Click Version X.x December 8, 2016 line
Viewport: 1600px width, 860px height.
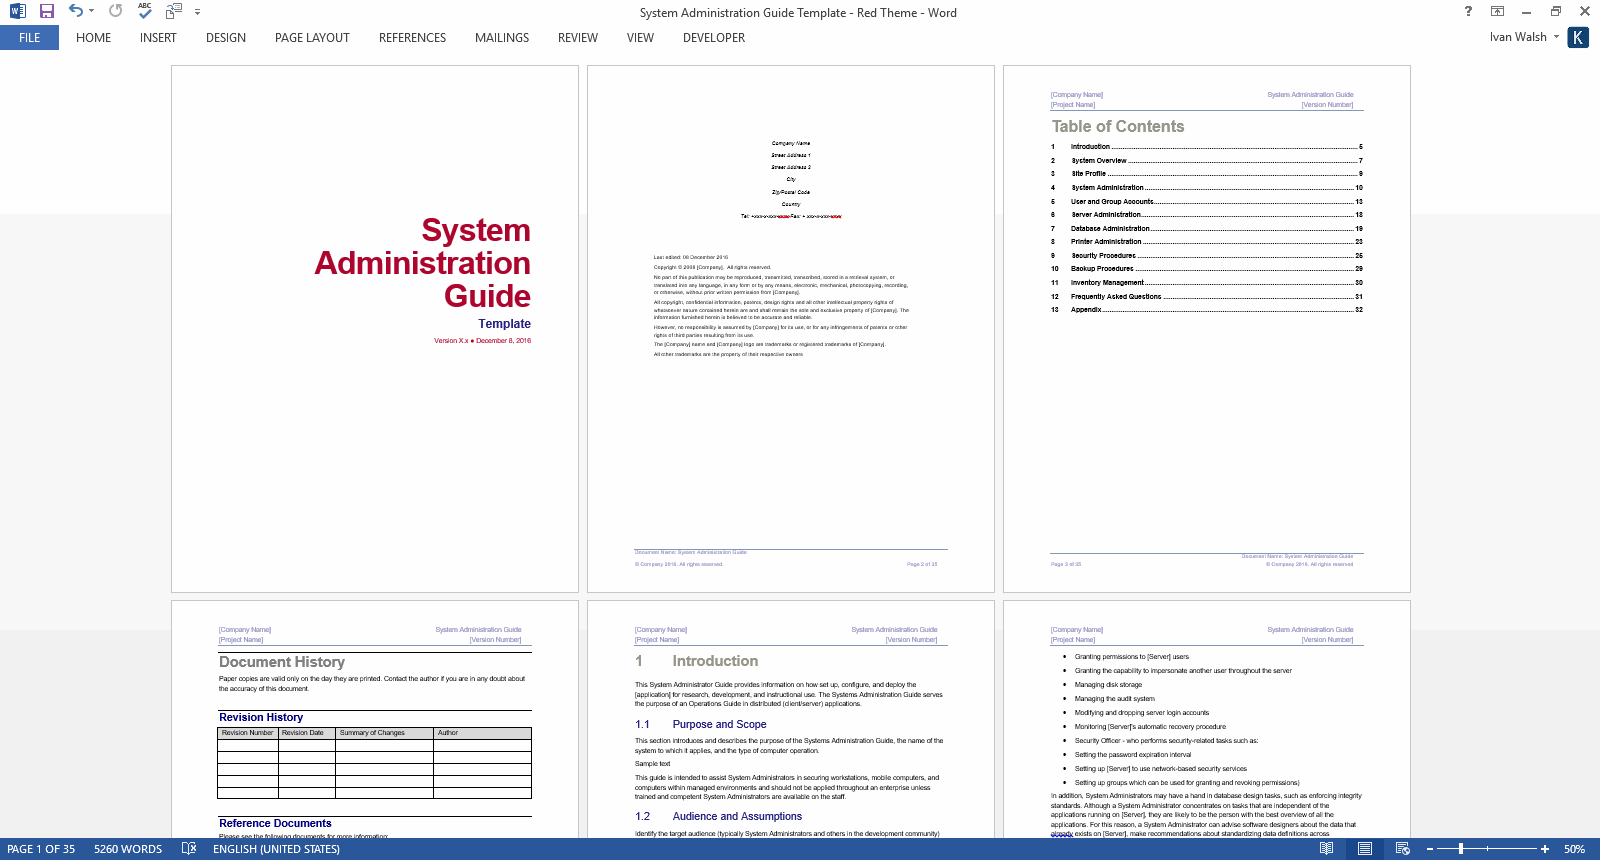click(482, 341)
